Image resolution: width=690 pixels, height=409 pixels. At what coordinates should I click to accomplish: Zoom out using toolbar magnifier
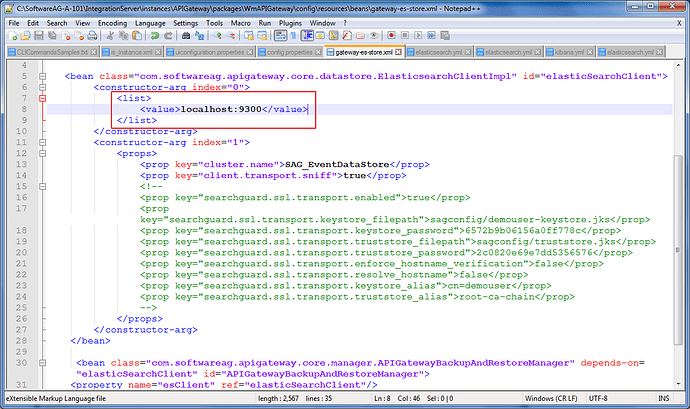231,36
